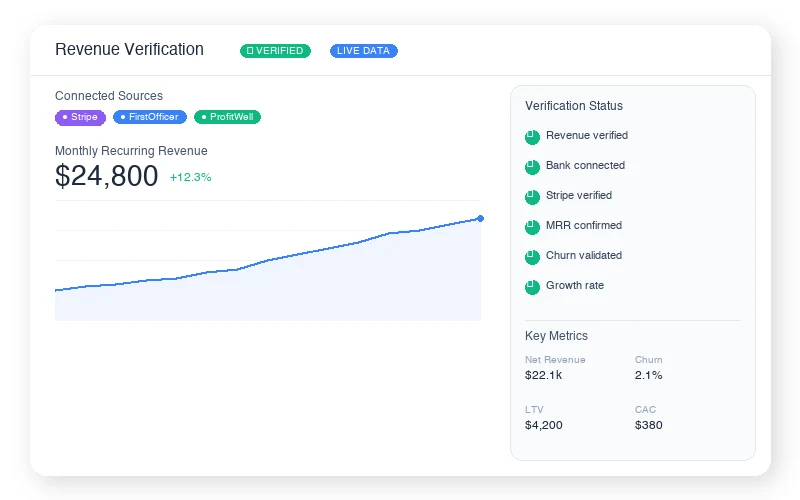Click the blue LIVE DATA badge

click(x=364, y=51)
